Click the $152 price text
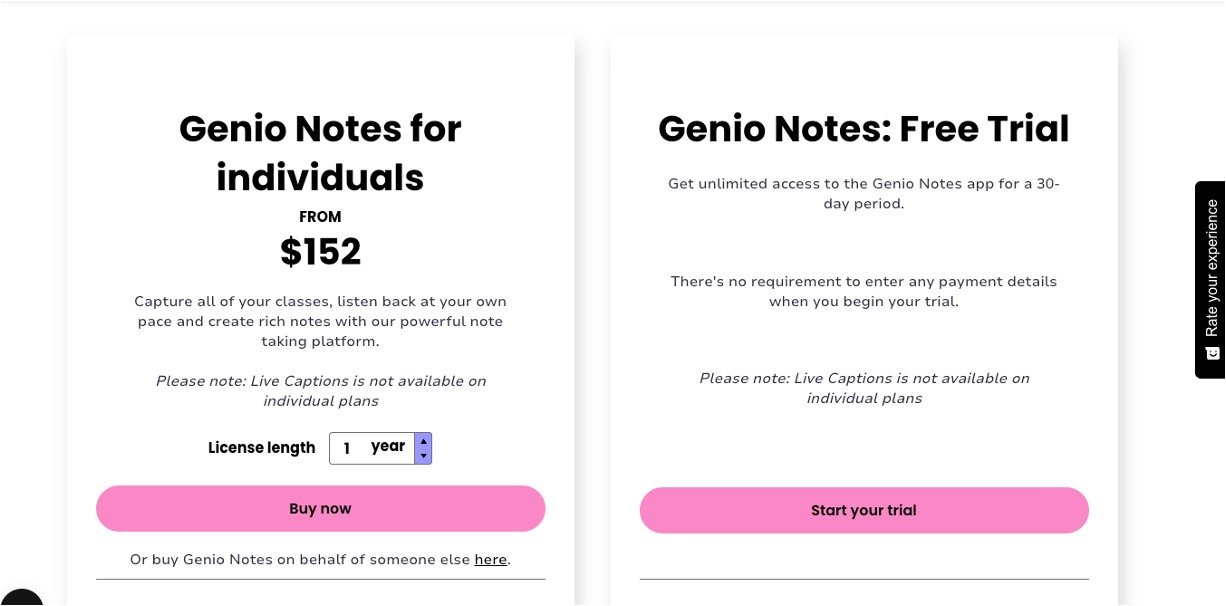 320,252
